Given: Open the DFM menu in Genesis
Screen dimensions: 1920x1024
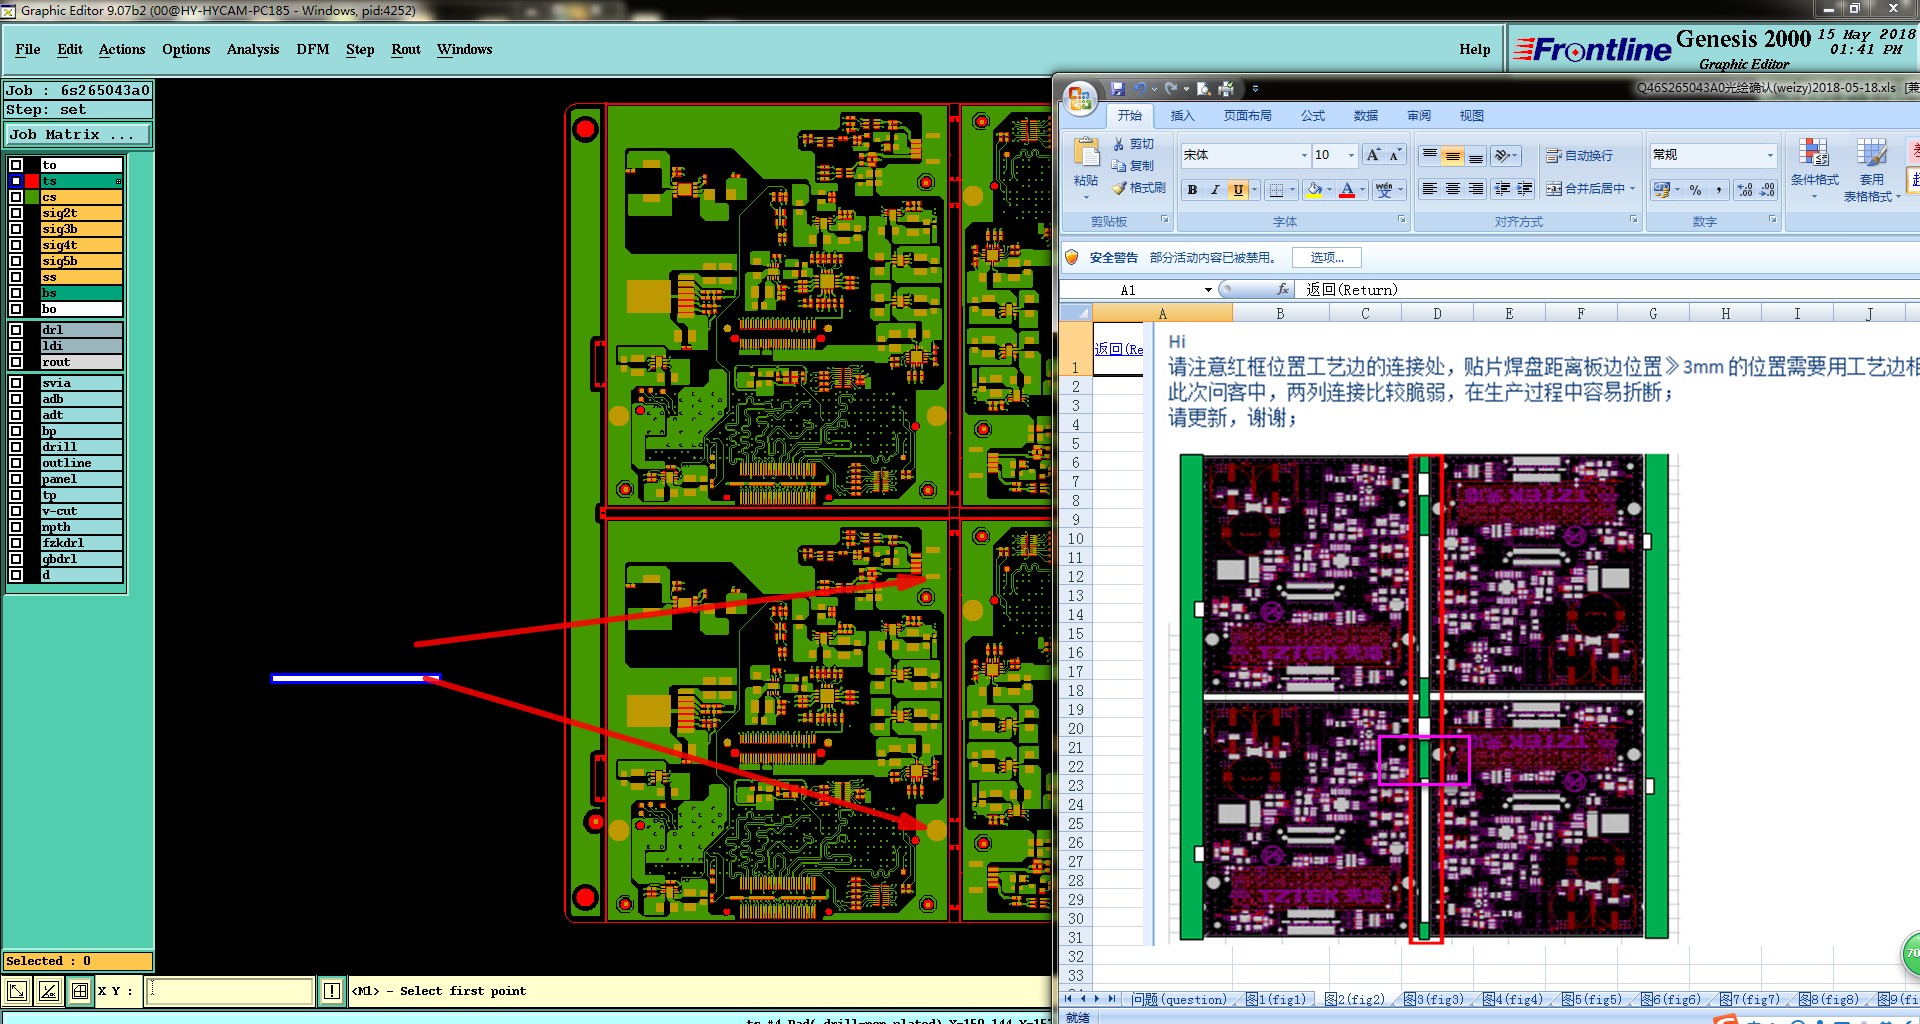Looking at the screenshot, I should pos(313,49).
